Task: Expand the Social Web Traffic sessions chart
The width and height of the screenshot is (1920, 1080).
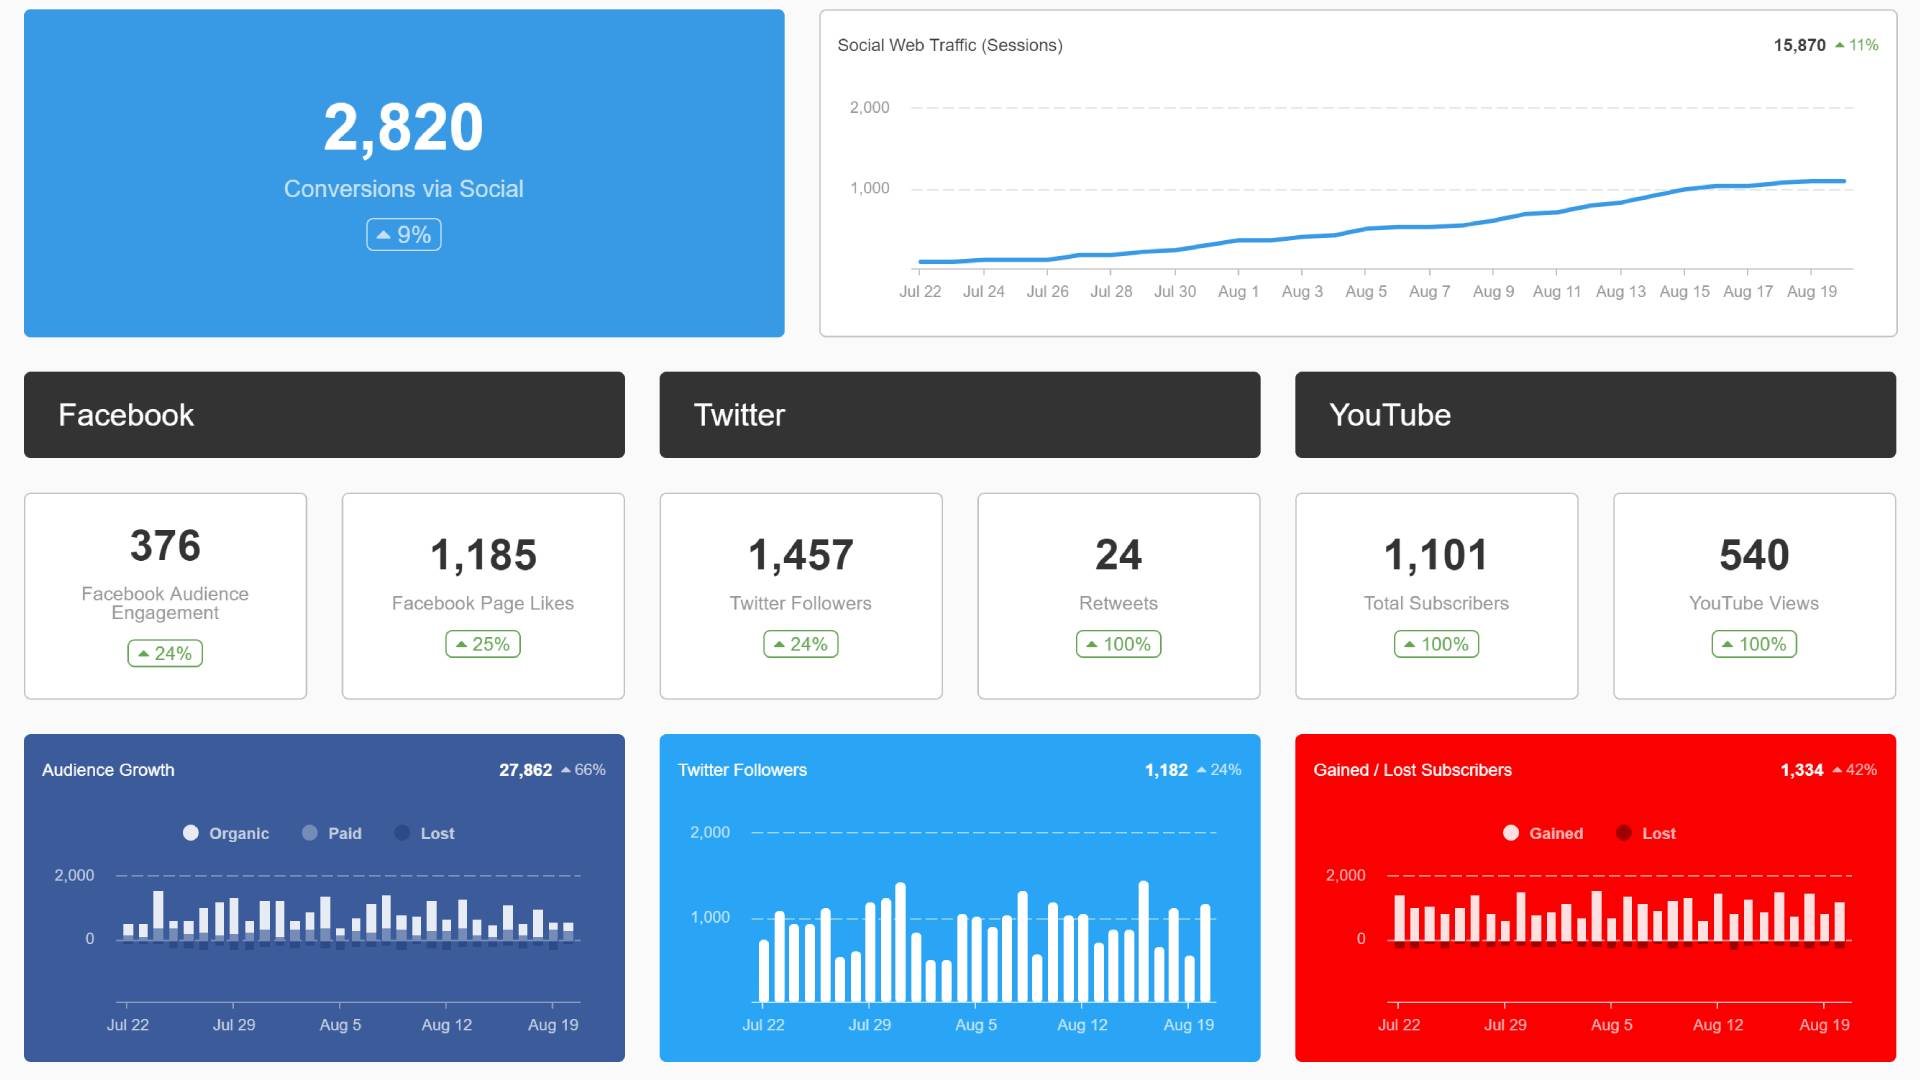Action: click(951, 45)
